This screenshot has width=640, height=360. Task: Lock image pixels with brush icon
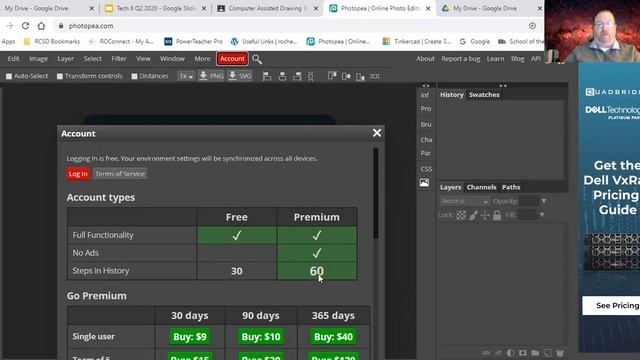[x=473, y=215]
